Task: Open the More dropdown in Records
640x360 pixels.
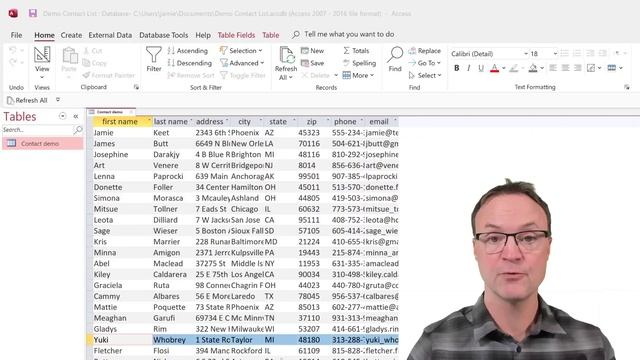Action: pyautogui.click(x=358, y=75)
